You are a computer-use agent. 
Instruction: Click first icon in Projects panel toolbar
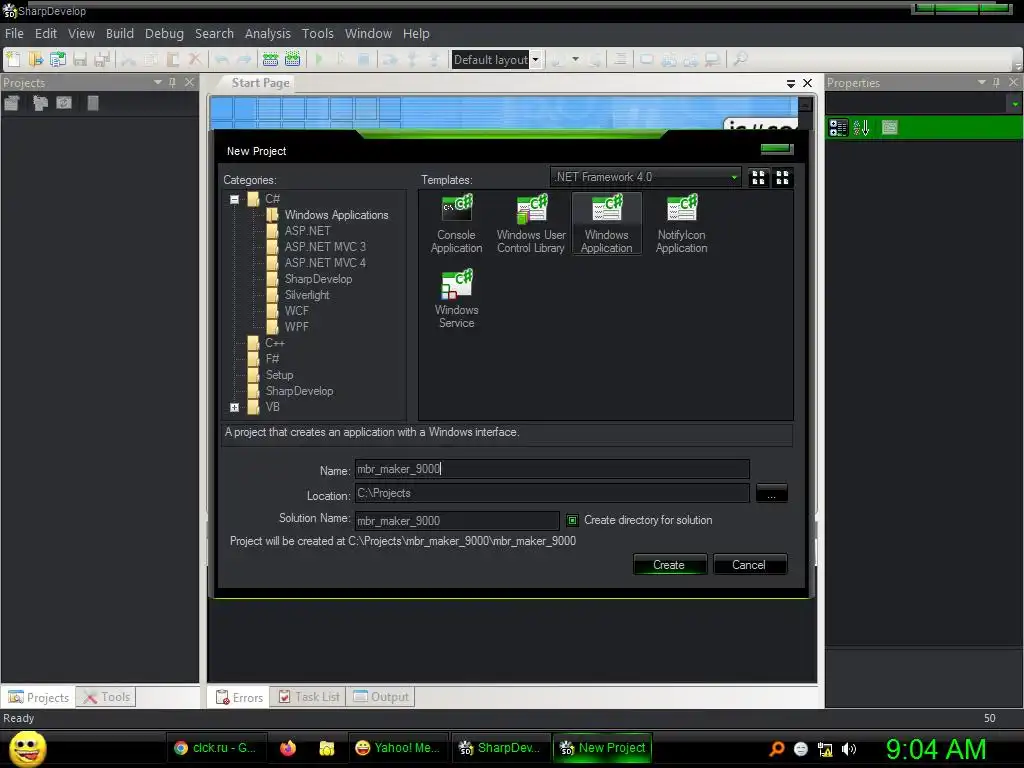coord(12,103)
